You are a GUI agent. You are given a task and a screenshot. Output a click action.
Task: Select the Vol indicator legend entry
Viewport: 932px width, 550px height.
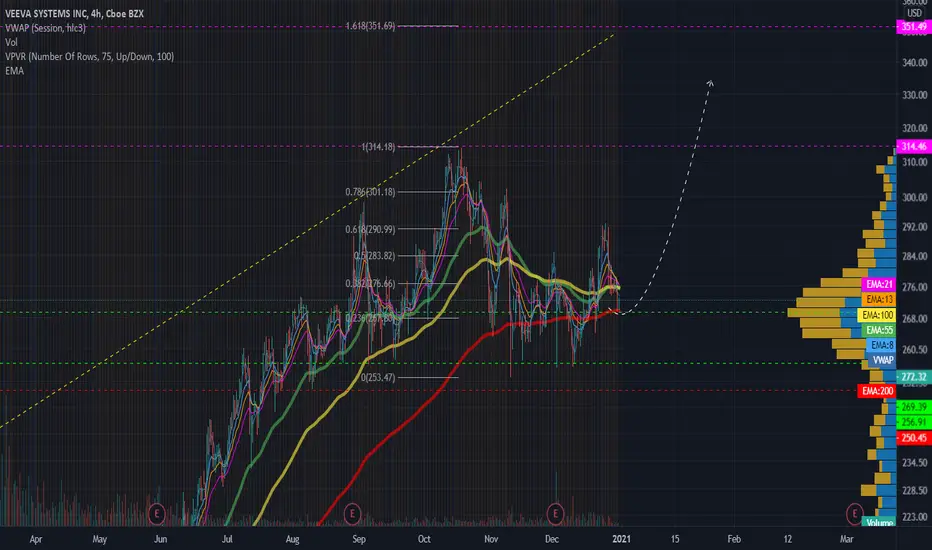click(x=11, y=42)
